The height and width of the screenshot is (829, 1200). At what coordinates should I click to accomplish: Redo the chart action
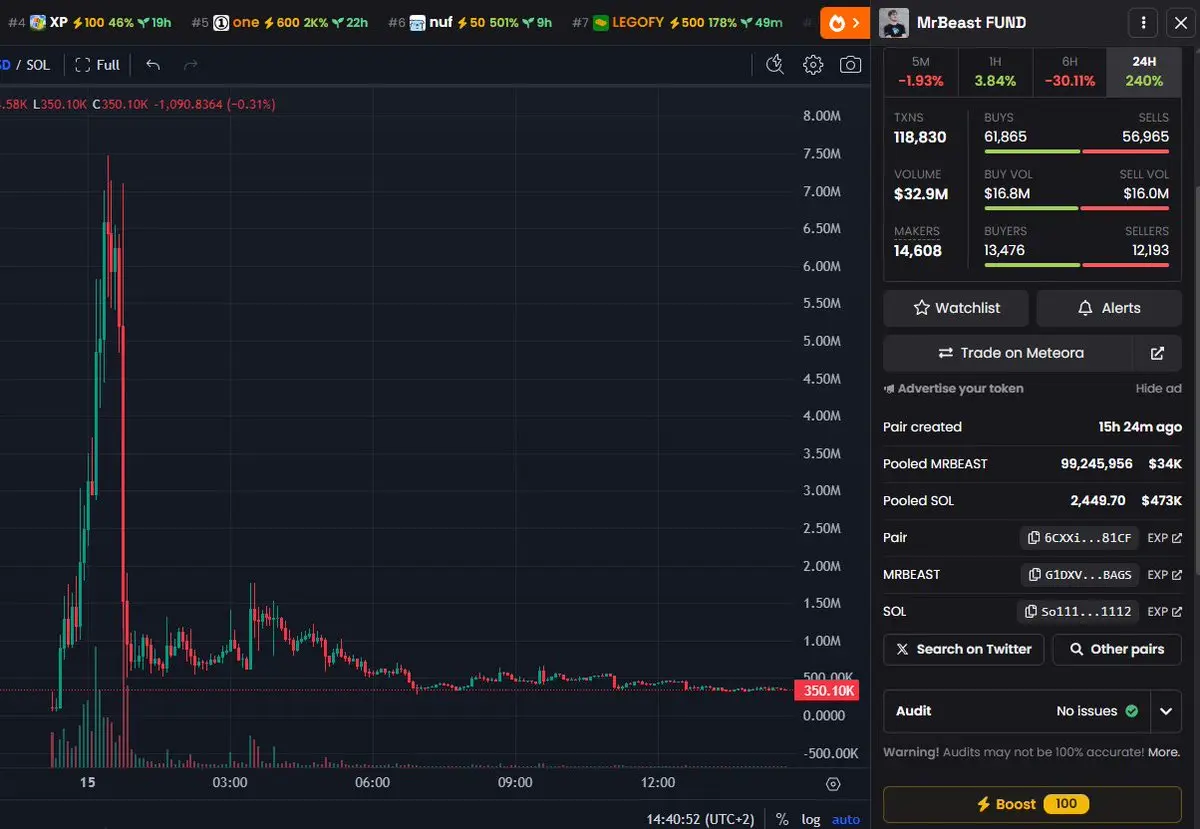coord(190,65)
